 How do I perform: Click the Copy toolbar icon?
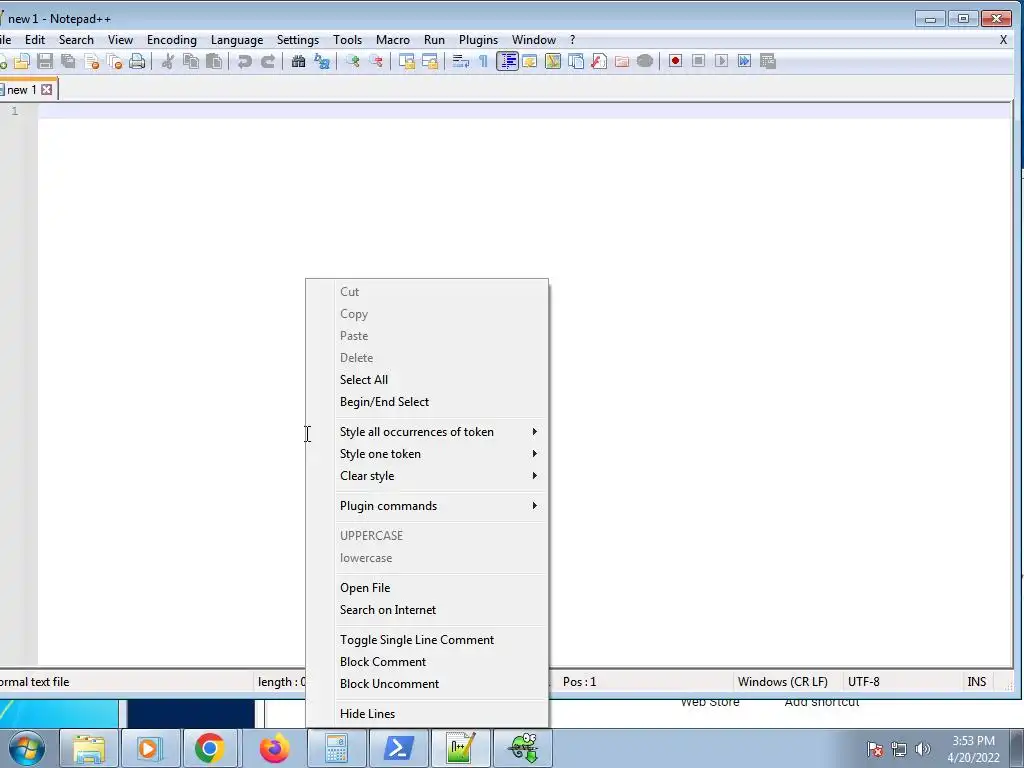[x=191, y=61]
